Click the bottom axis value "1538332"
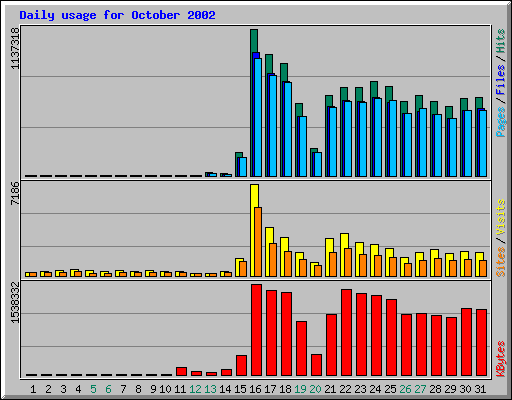512x400 pixels. coord(15,303)
